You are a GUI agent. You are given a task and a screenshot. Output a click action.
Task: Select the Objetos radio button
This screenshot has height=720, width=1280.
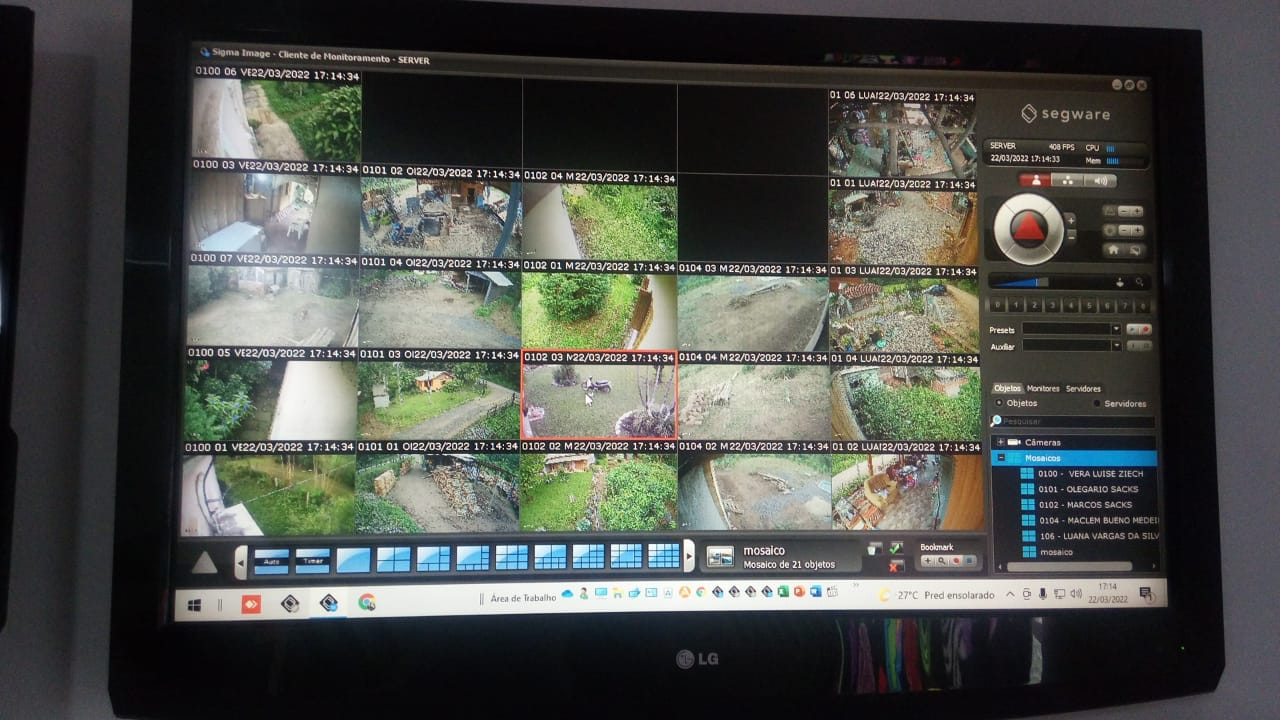pos(998,403)
